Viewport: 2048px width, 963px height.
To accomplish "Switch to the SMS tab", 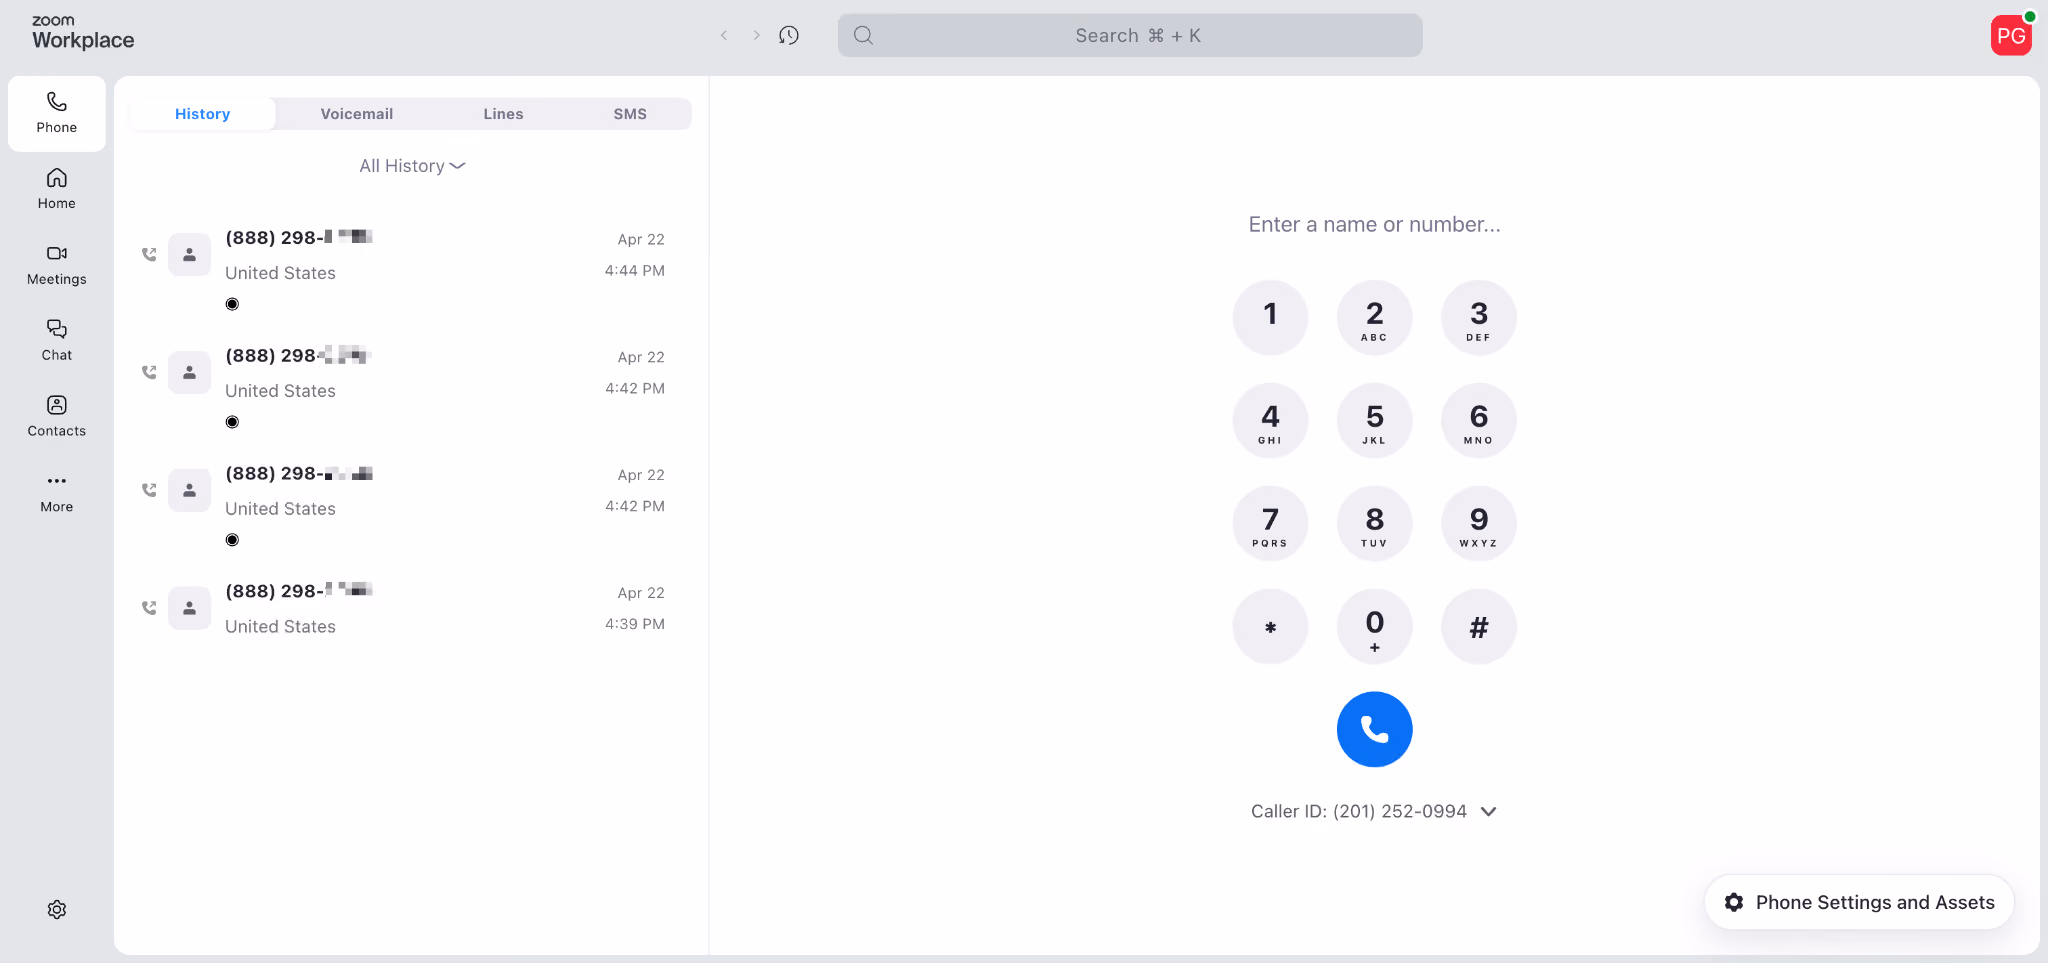I will tap(630, 114).
